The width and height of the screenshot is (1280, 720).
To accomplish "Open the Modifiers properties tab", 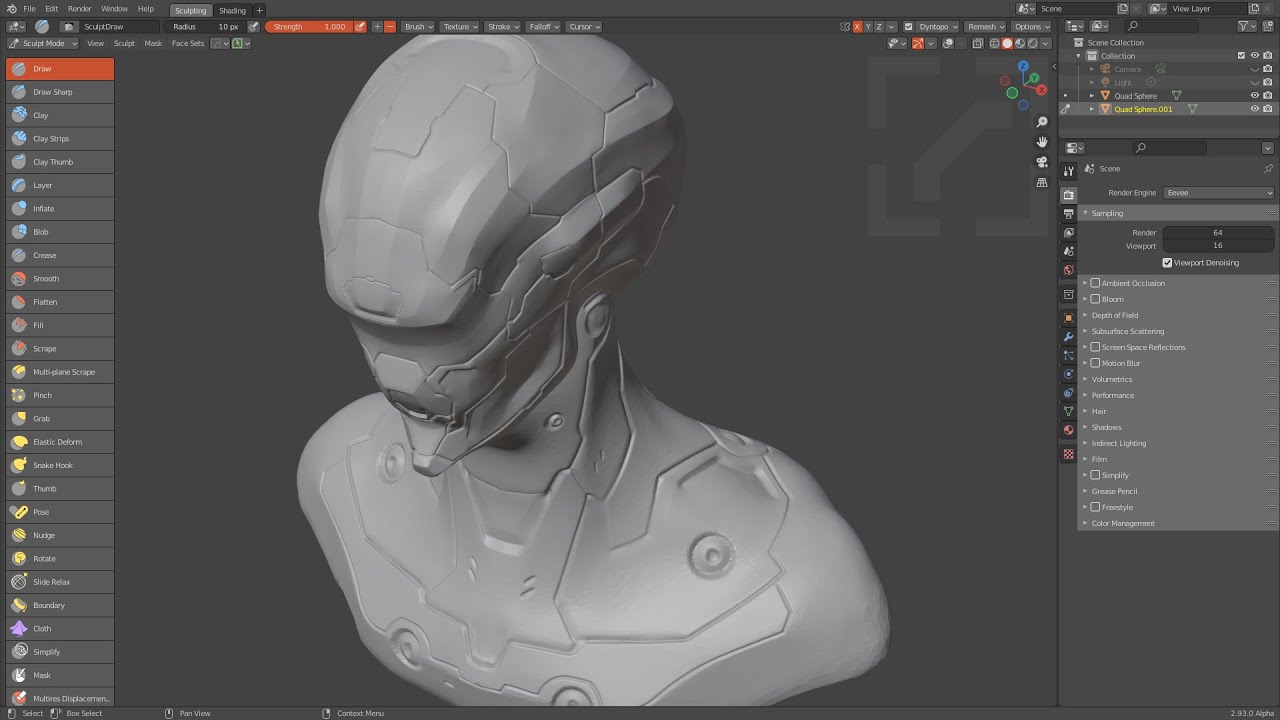I will point(1069,337).
